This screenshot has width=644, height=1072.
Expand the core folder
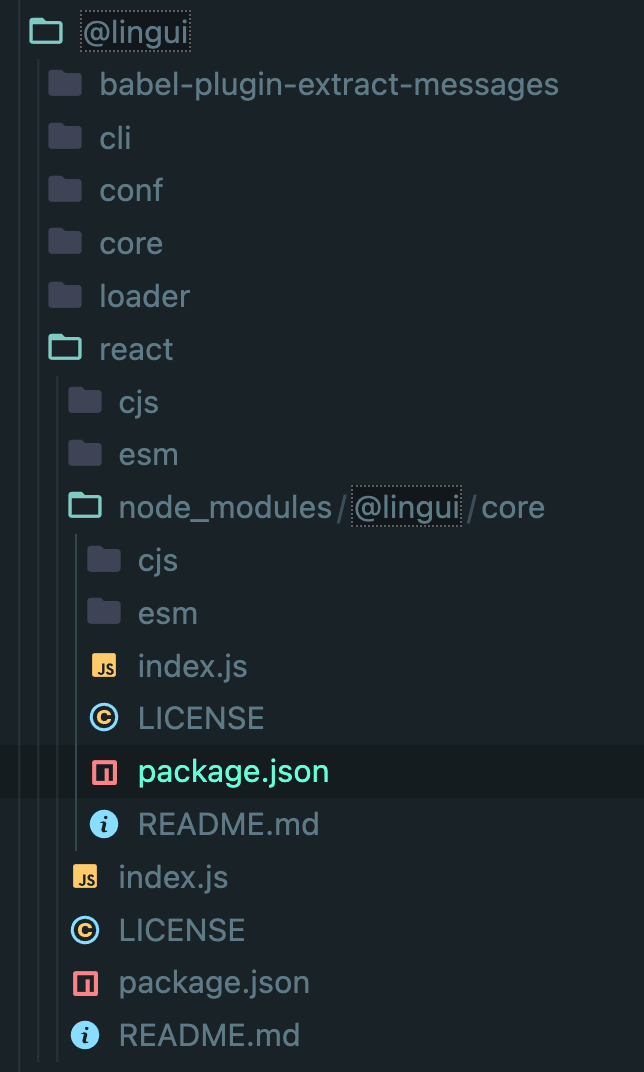[132, 242]
